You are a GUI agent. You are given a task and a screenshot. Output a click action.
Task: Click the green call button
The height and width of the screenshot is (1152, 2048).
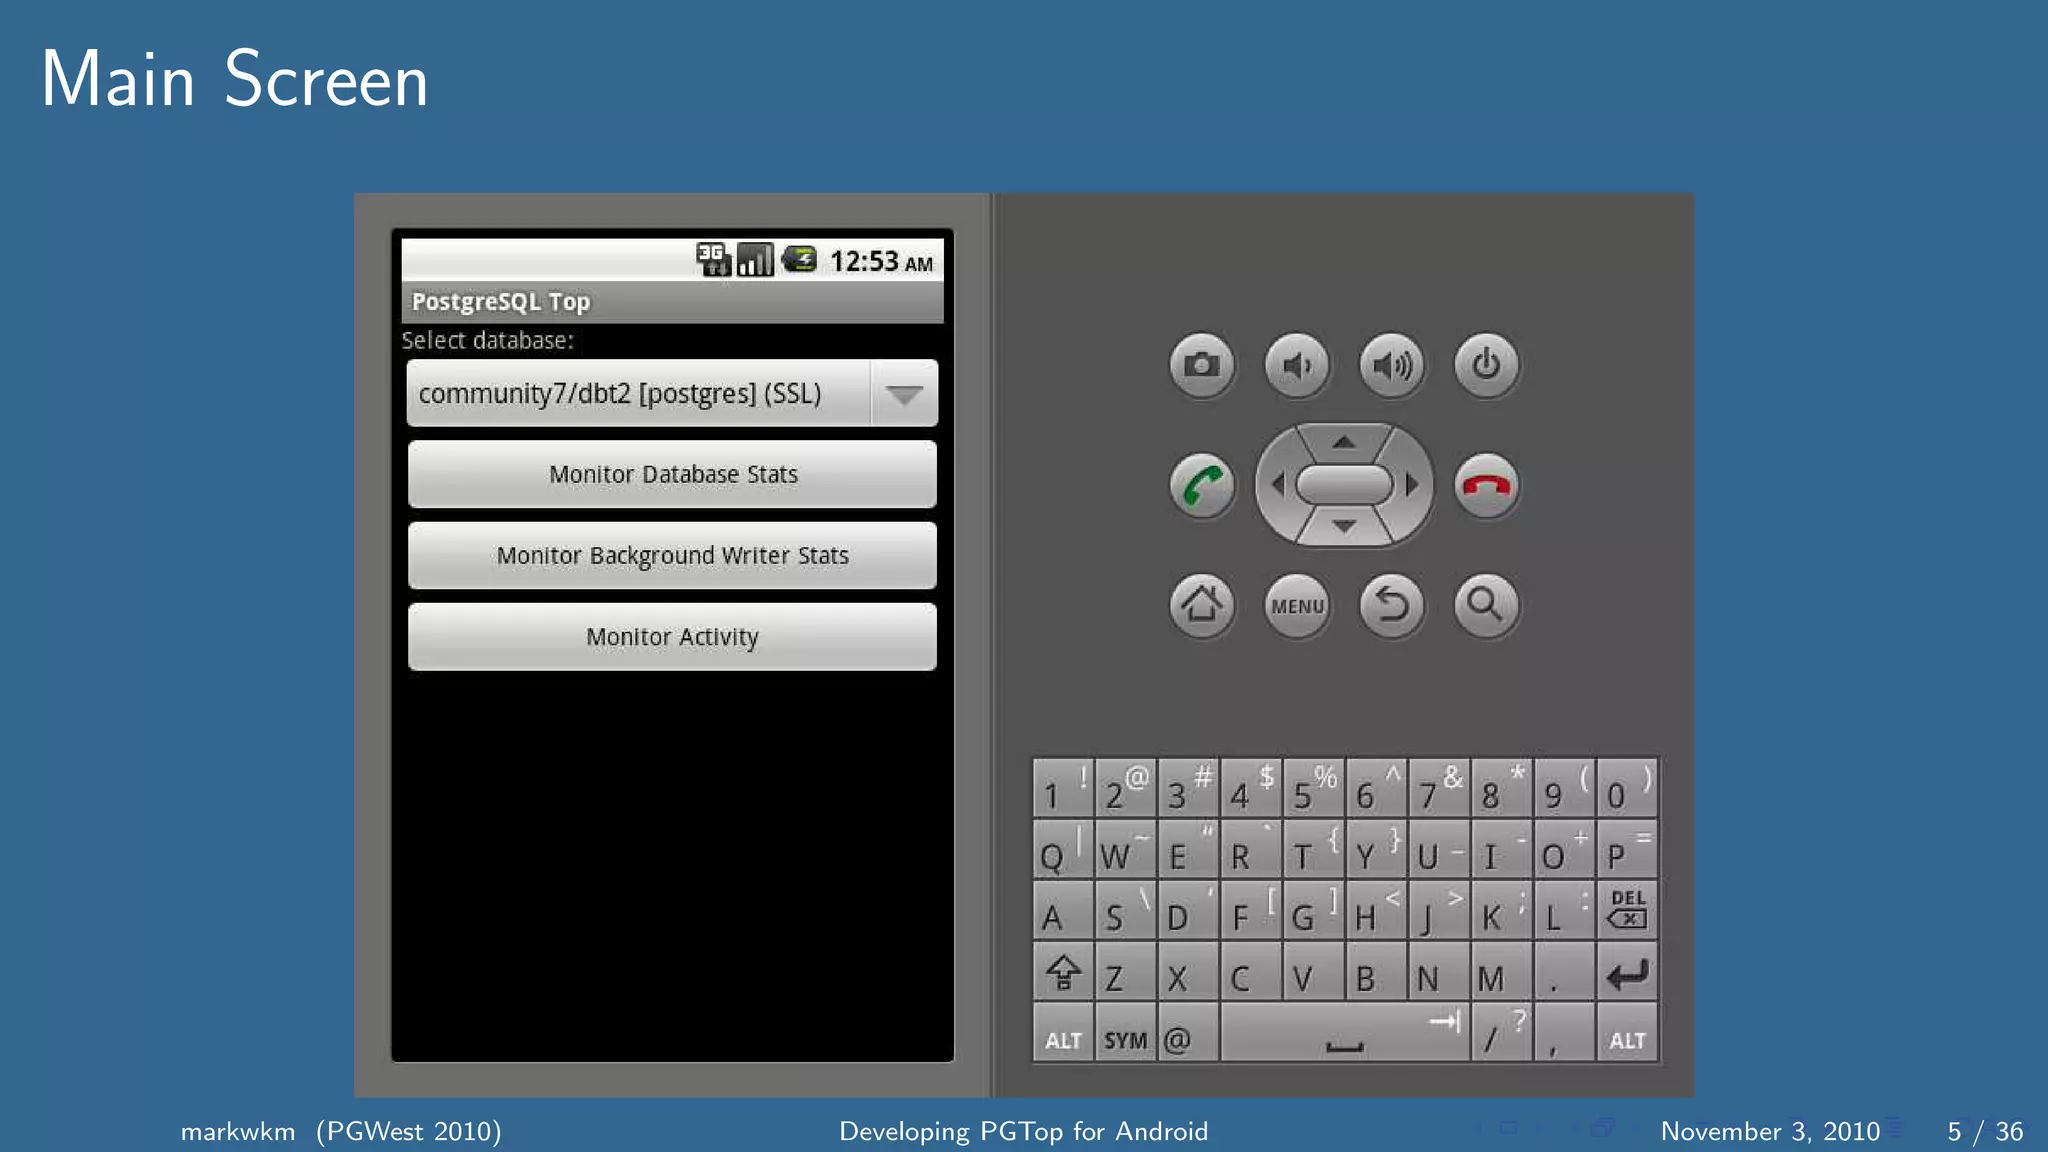point(1202,486)
